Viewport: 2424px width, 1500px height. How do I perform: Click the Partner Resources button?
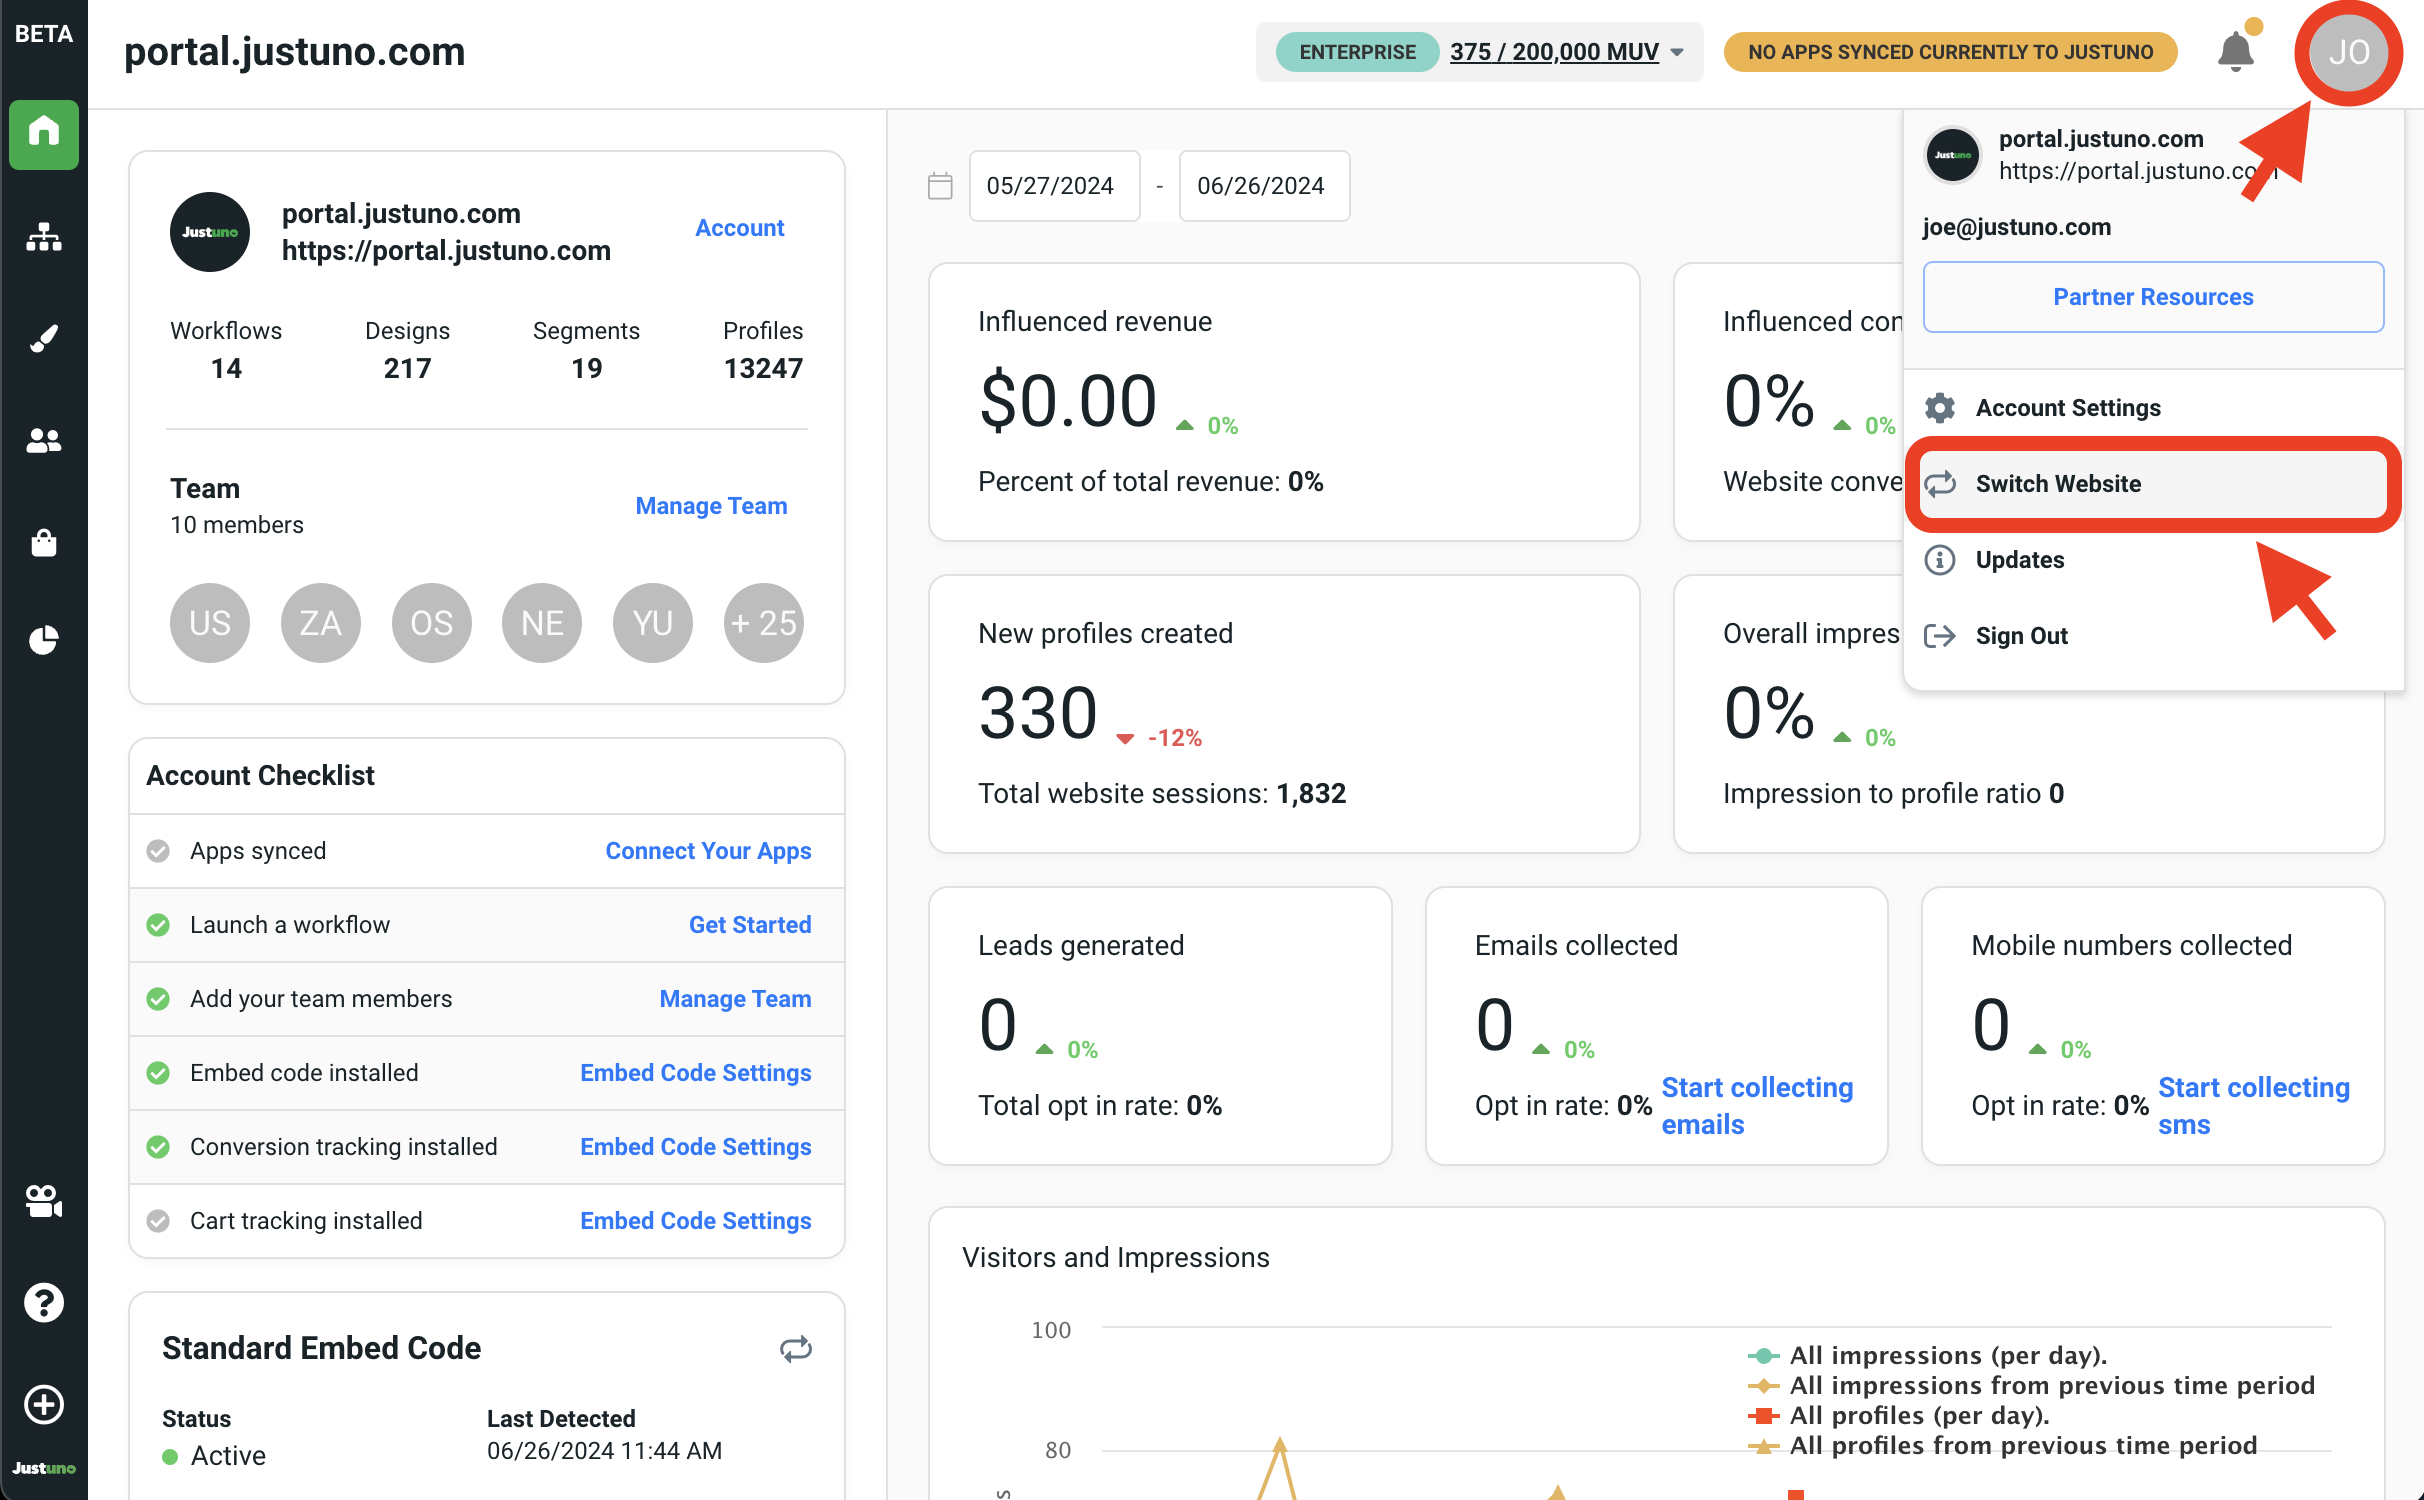click(2152, 297)
